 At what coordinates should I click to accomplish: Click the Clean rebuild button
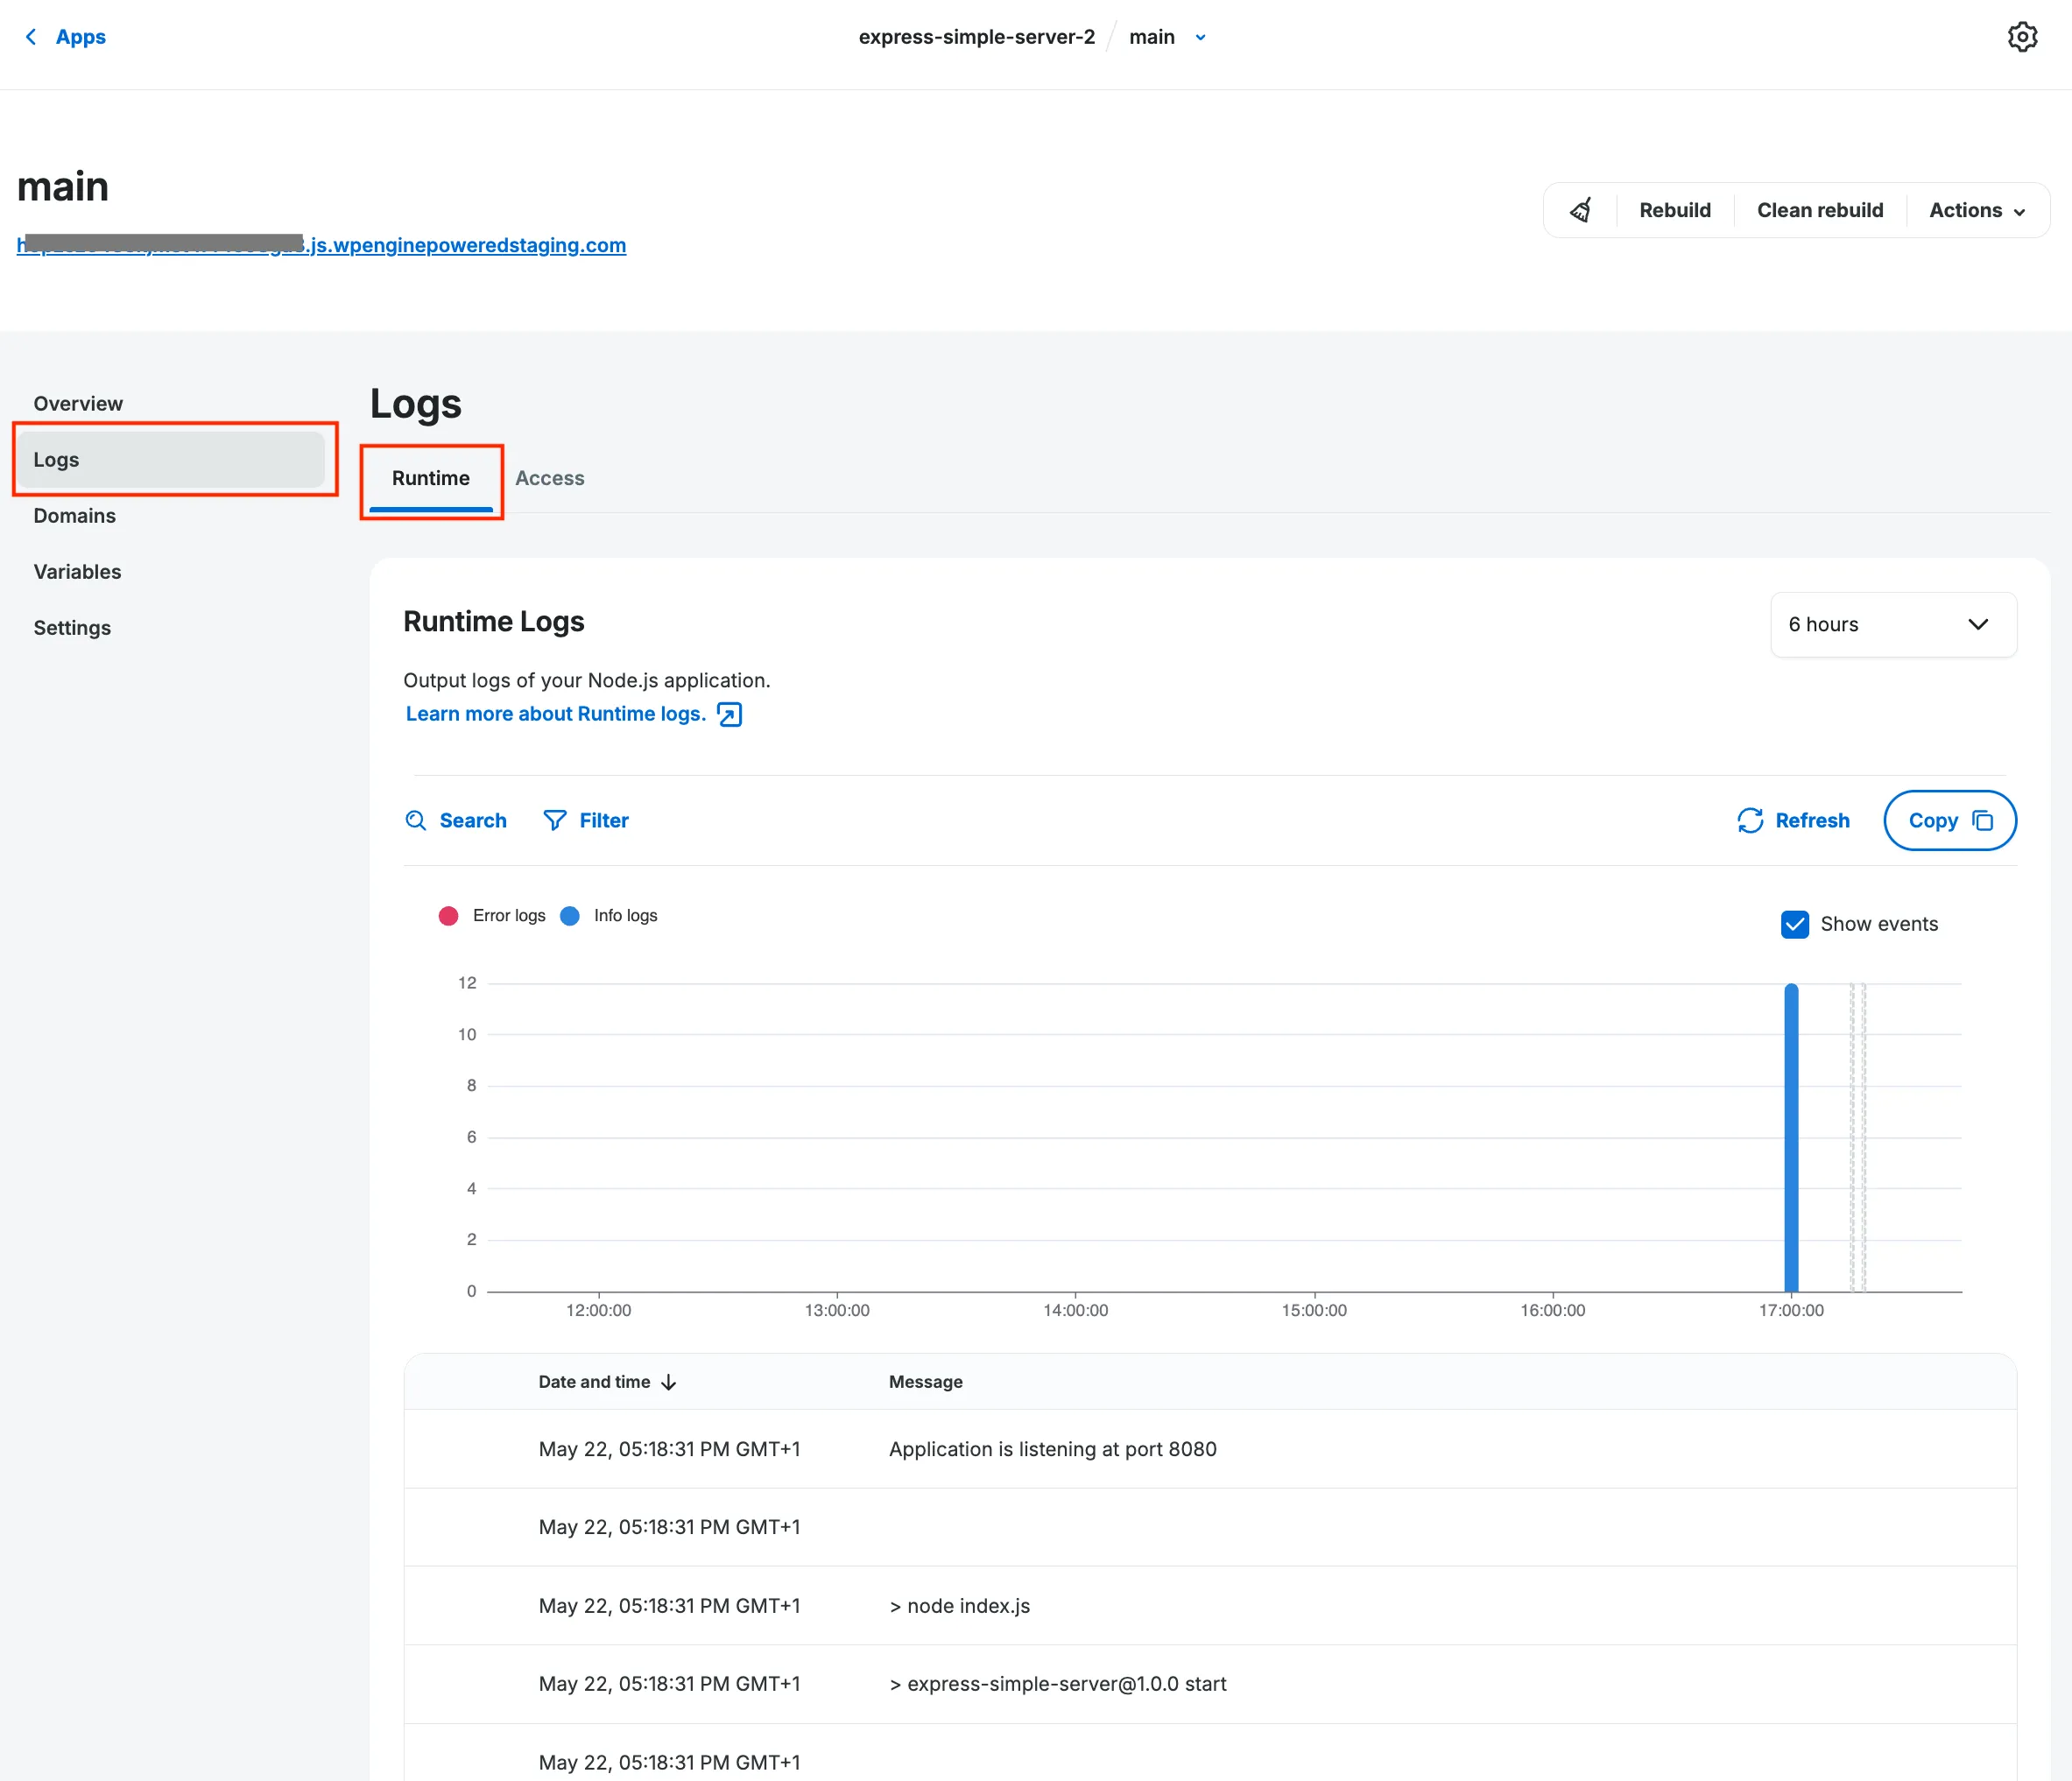(1820, 210)
